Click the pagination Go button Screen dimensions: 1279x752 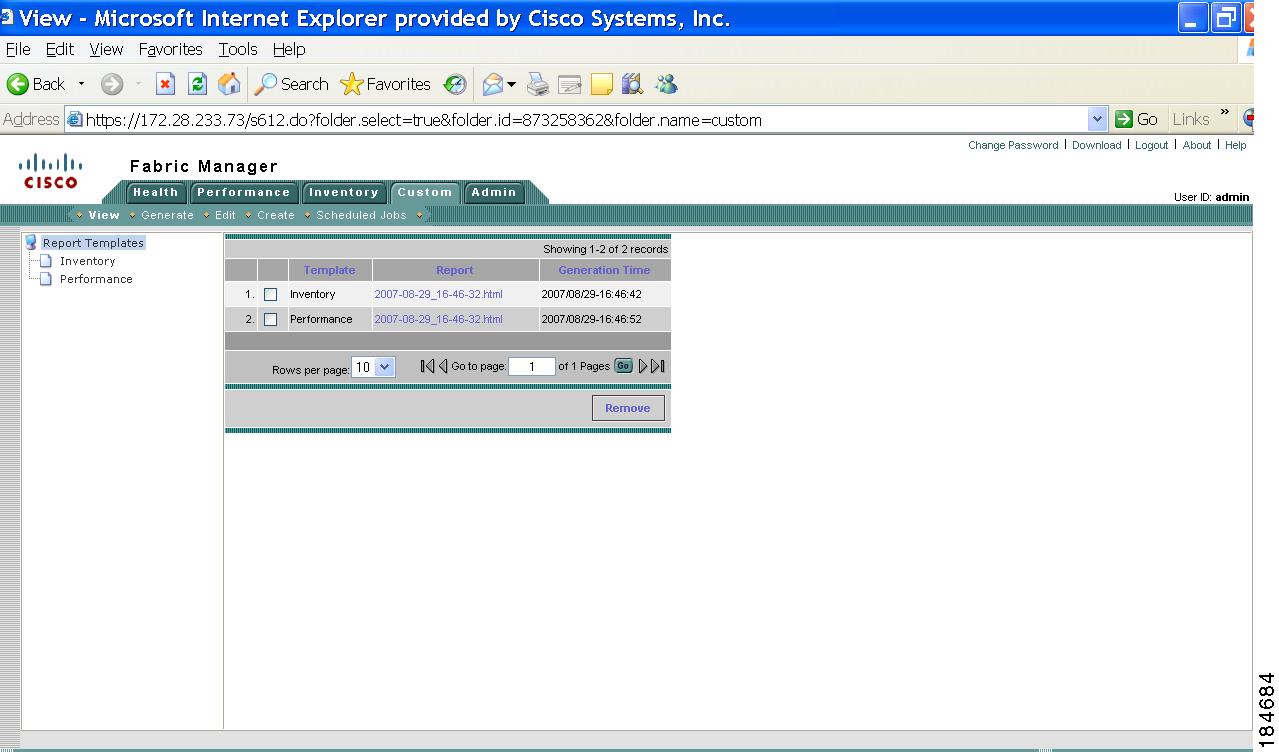click(x=623, y=366)
